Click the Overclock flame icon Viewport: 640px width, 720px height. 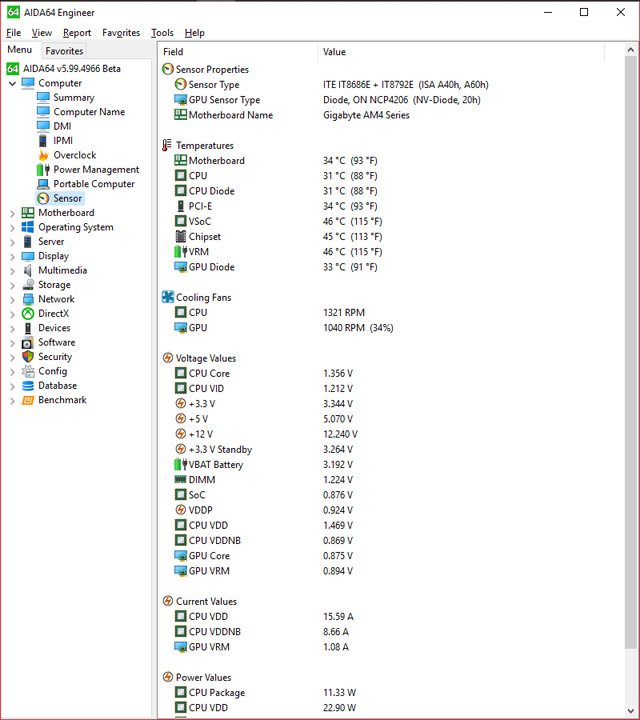(x=43, y=155)
